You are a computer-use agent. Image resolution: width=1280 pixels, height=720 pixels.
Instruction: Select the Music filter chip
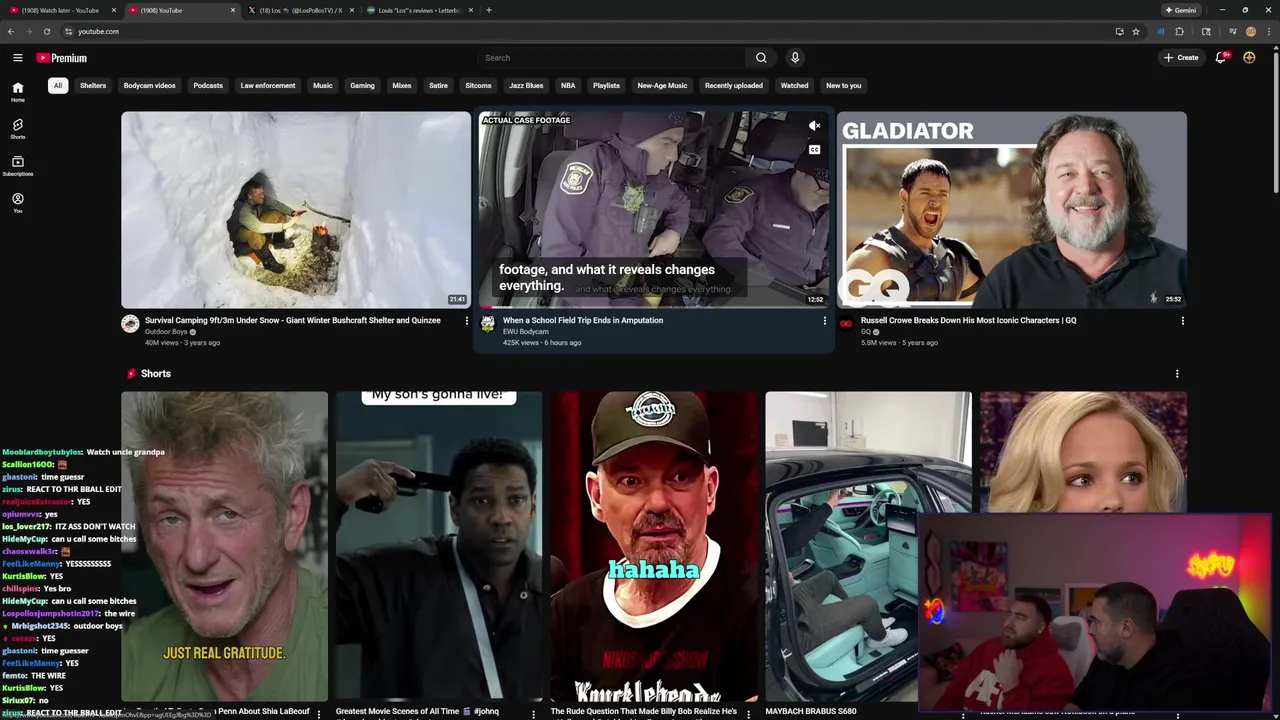point(322,85)
